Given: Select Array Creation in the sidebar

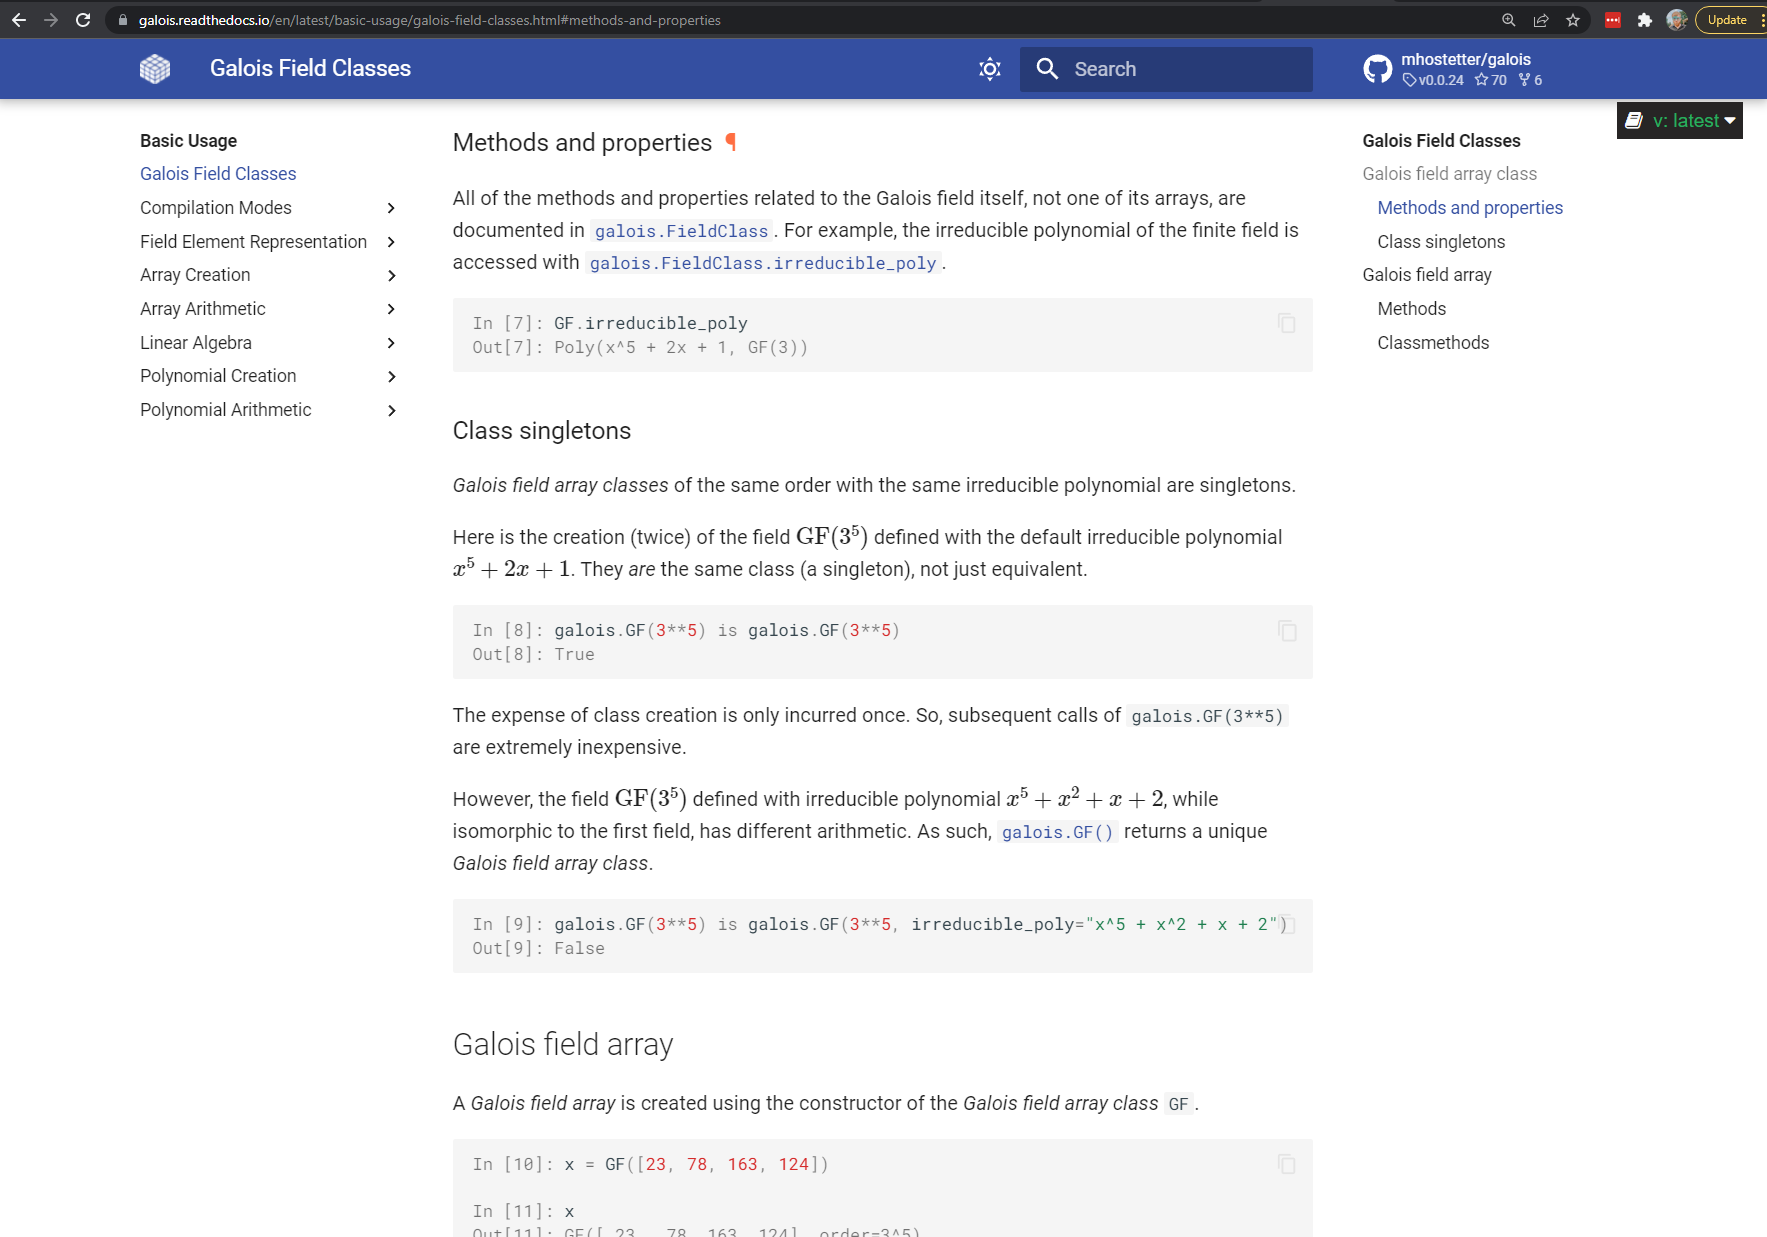Looking at the screenshot, I should 194,275.
